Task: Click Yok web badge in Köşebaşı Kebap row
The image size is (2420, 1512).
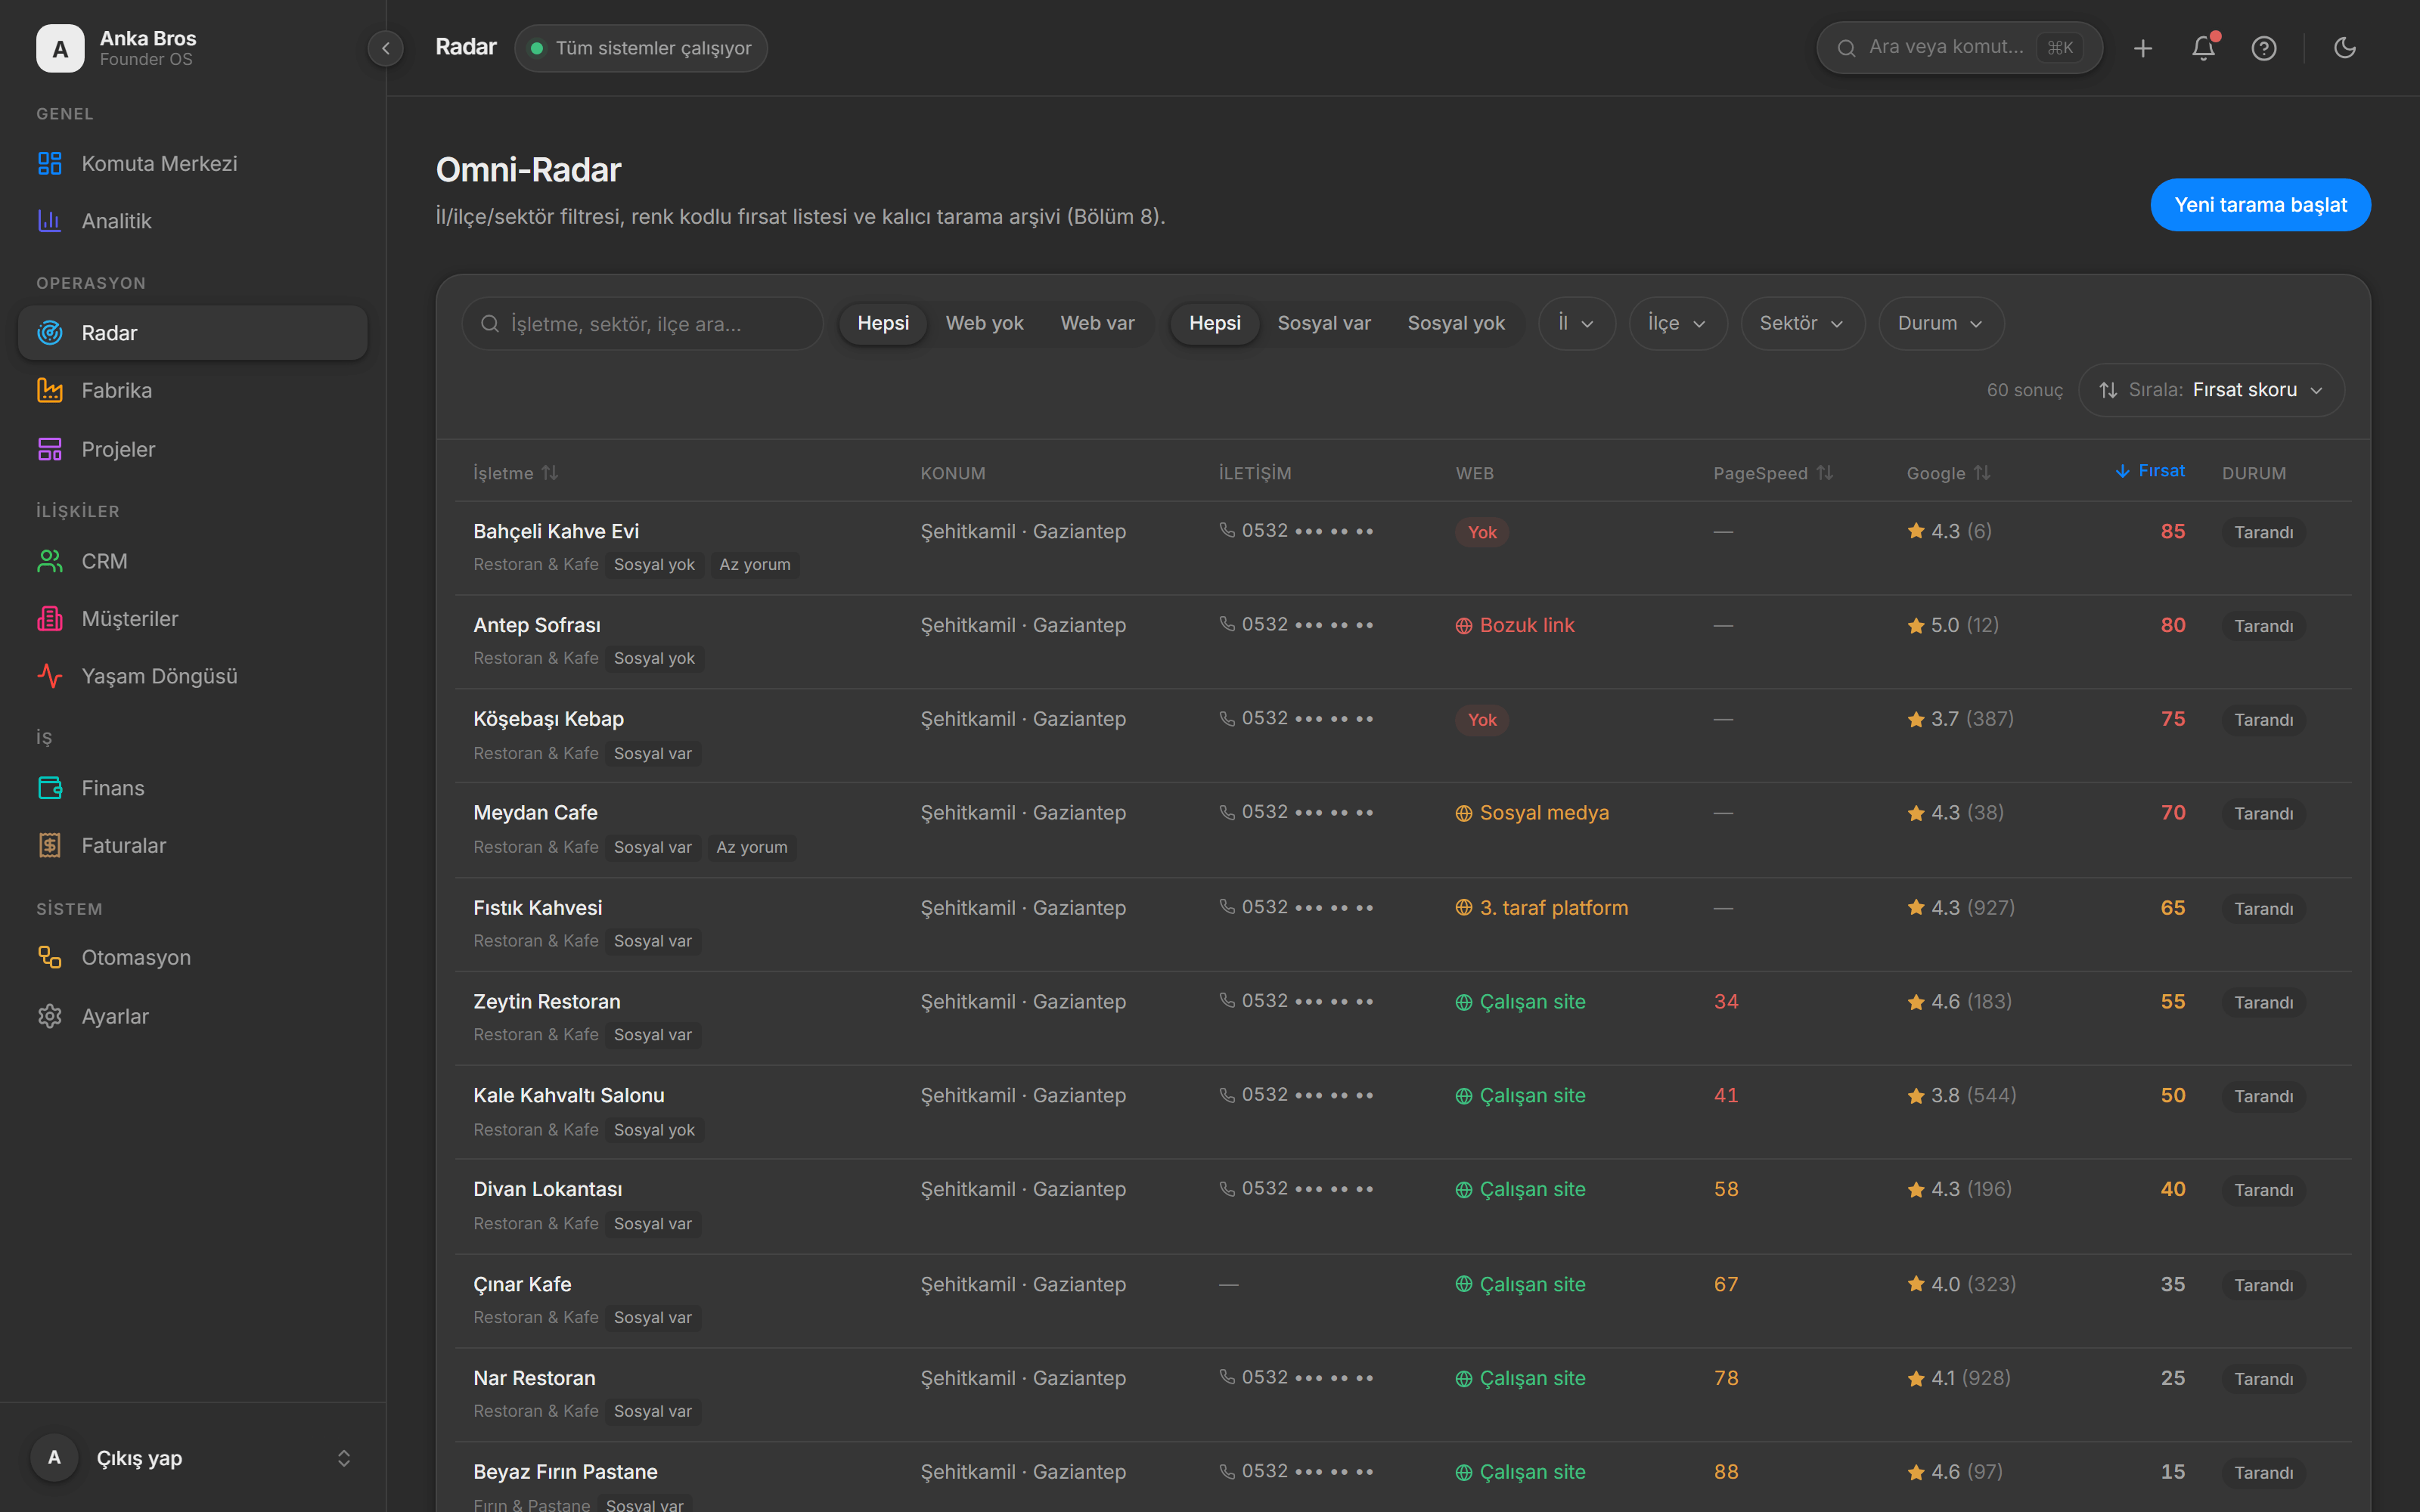Action: click(1481, 720)
